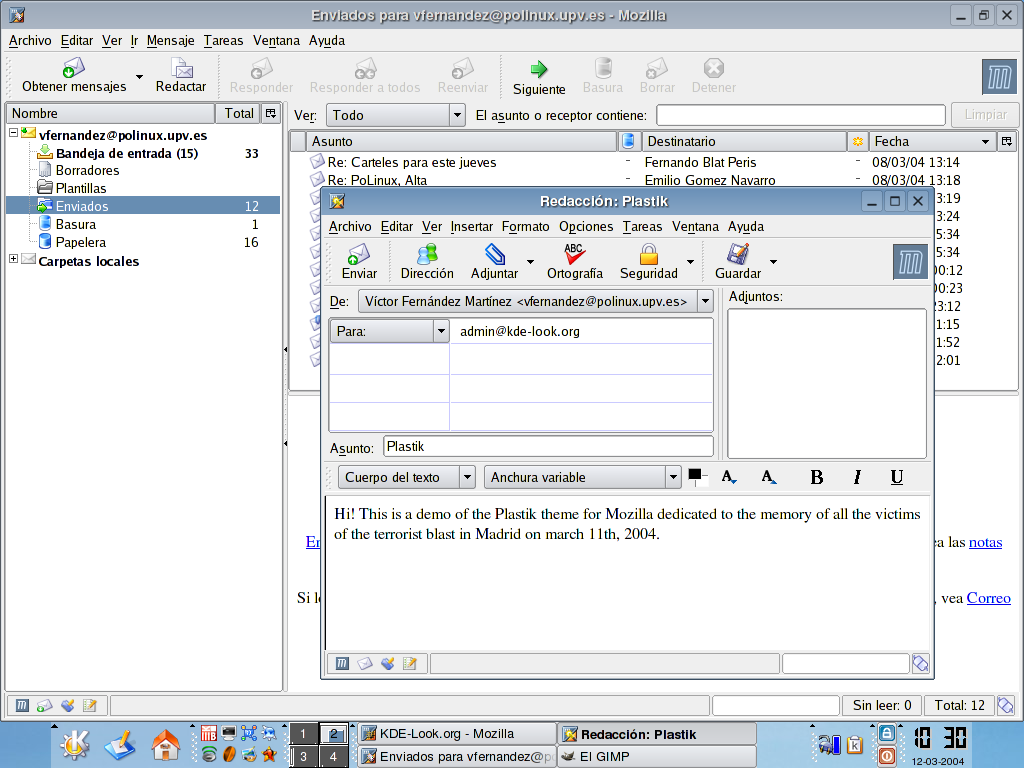Open Dirección address book in compose window
Image resolution: width=1024 pixels, height=768 pixels.
[427, 261]
